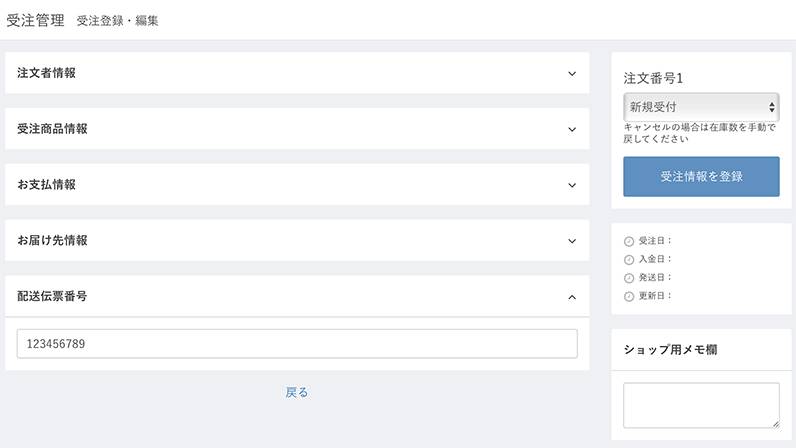Image resolution: width=796 pixels, height=448 pixels.
Task: Click the clock icon beside 受注日
Action: [629, 241]
